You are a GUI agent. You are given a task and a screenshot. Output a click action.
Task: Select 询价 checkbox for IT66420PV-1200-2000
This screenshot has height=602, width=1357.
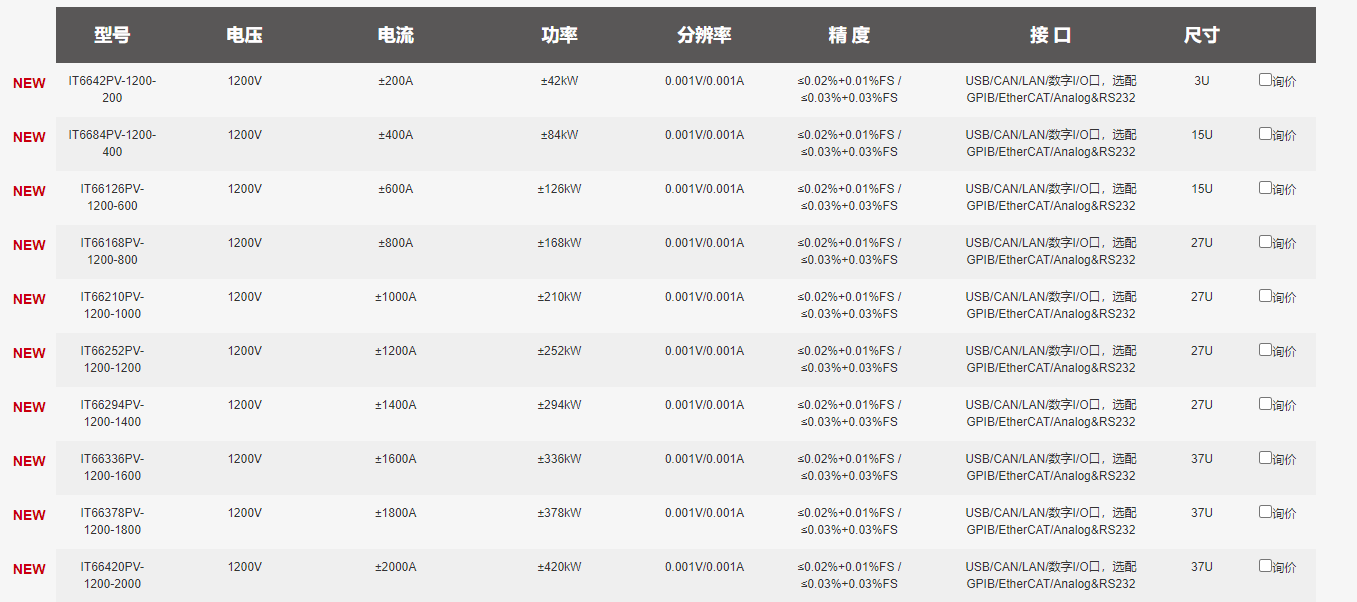pos(1265,566)
